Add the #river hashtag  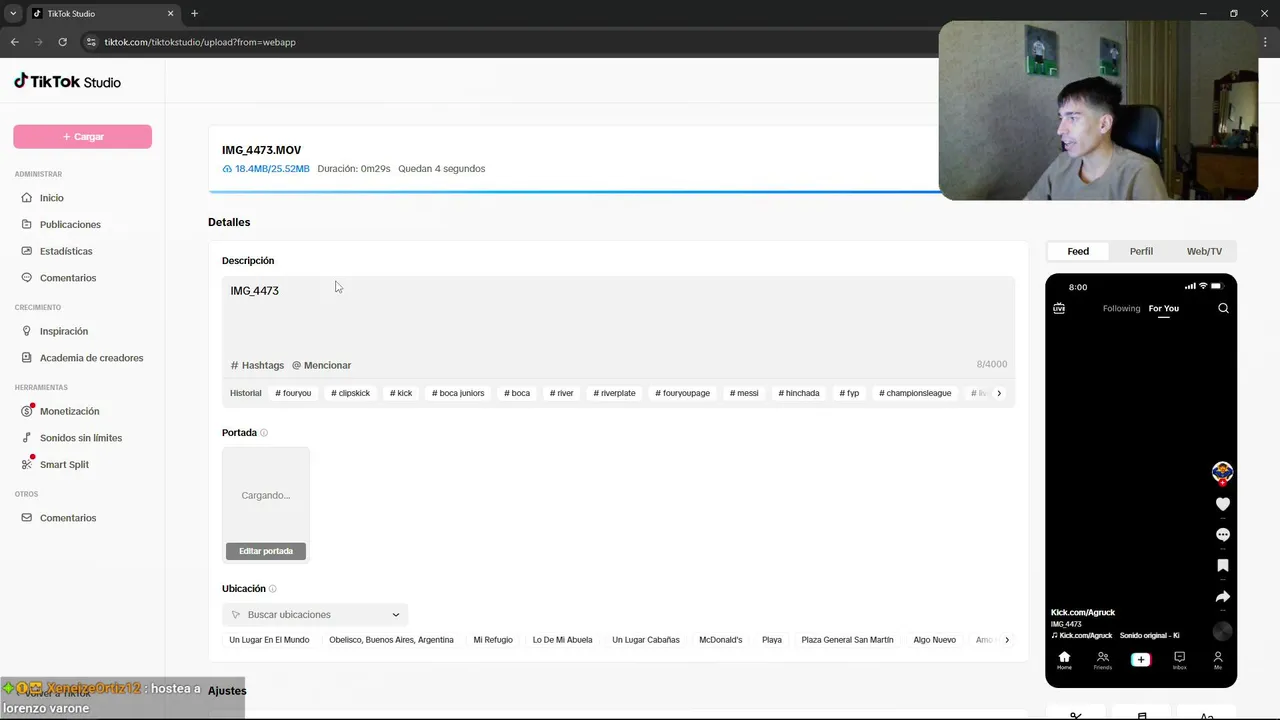[561, 393]
